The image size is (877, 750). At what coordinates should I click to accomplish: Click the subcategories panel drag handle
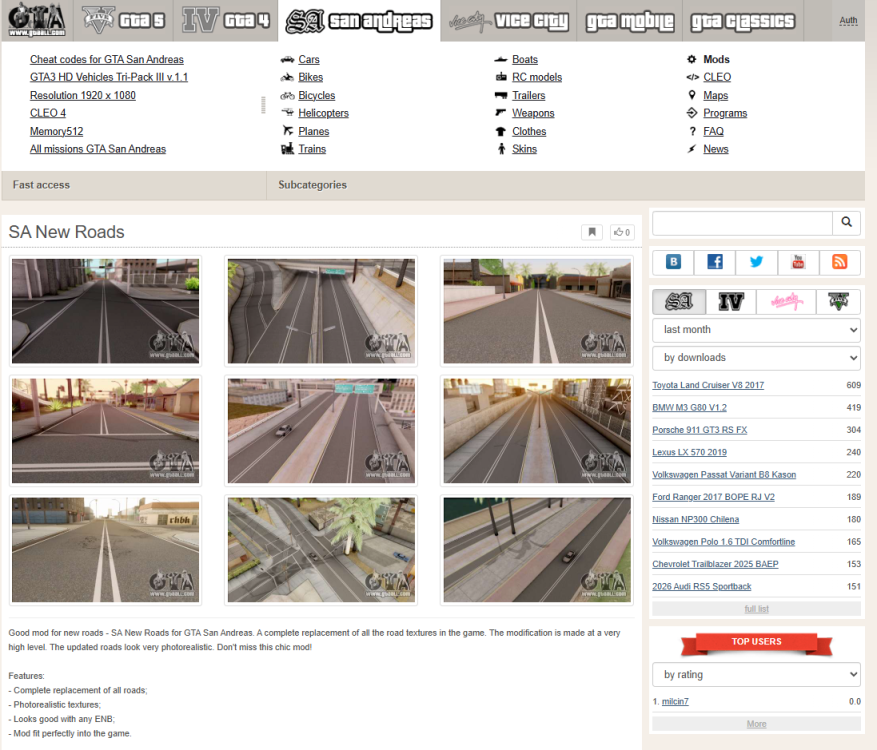click(x=263, y=105)
